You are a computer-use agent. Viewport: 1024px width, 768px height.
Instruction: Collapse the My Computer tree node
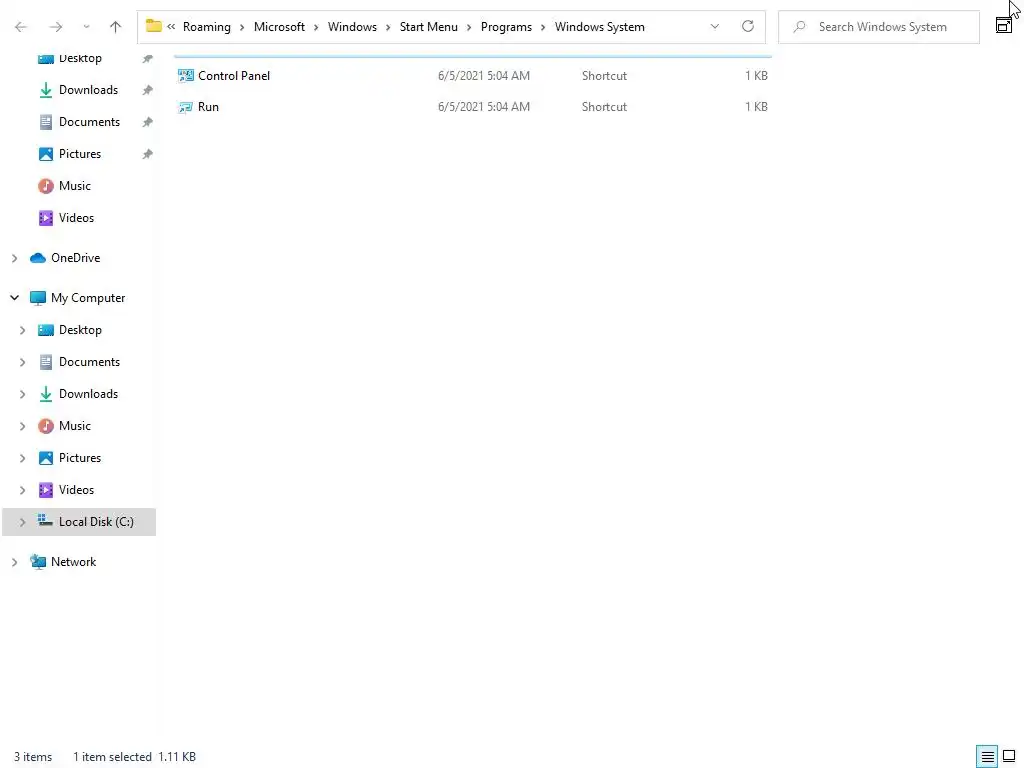(x=14, y=298)
